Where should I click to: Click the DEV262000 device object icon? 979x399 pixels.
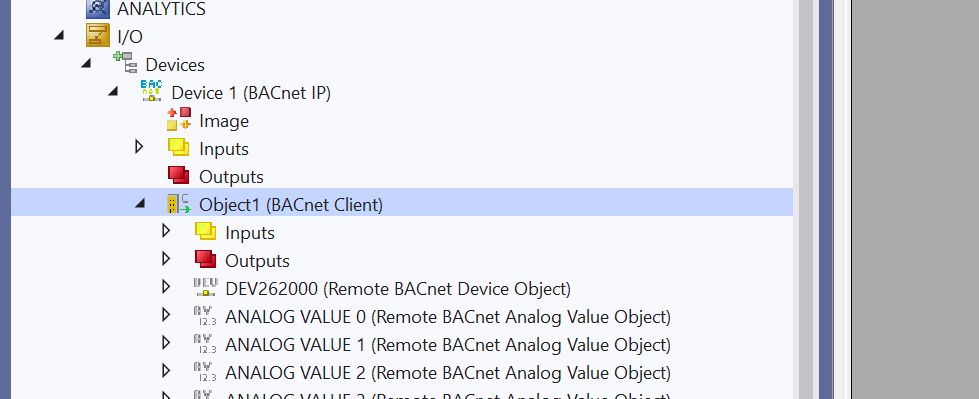coord(205,287)
